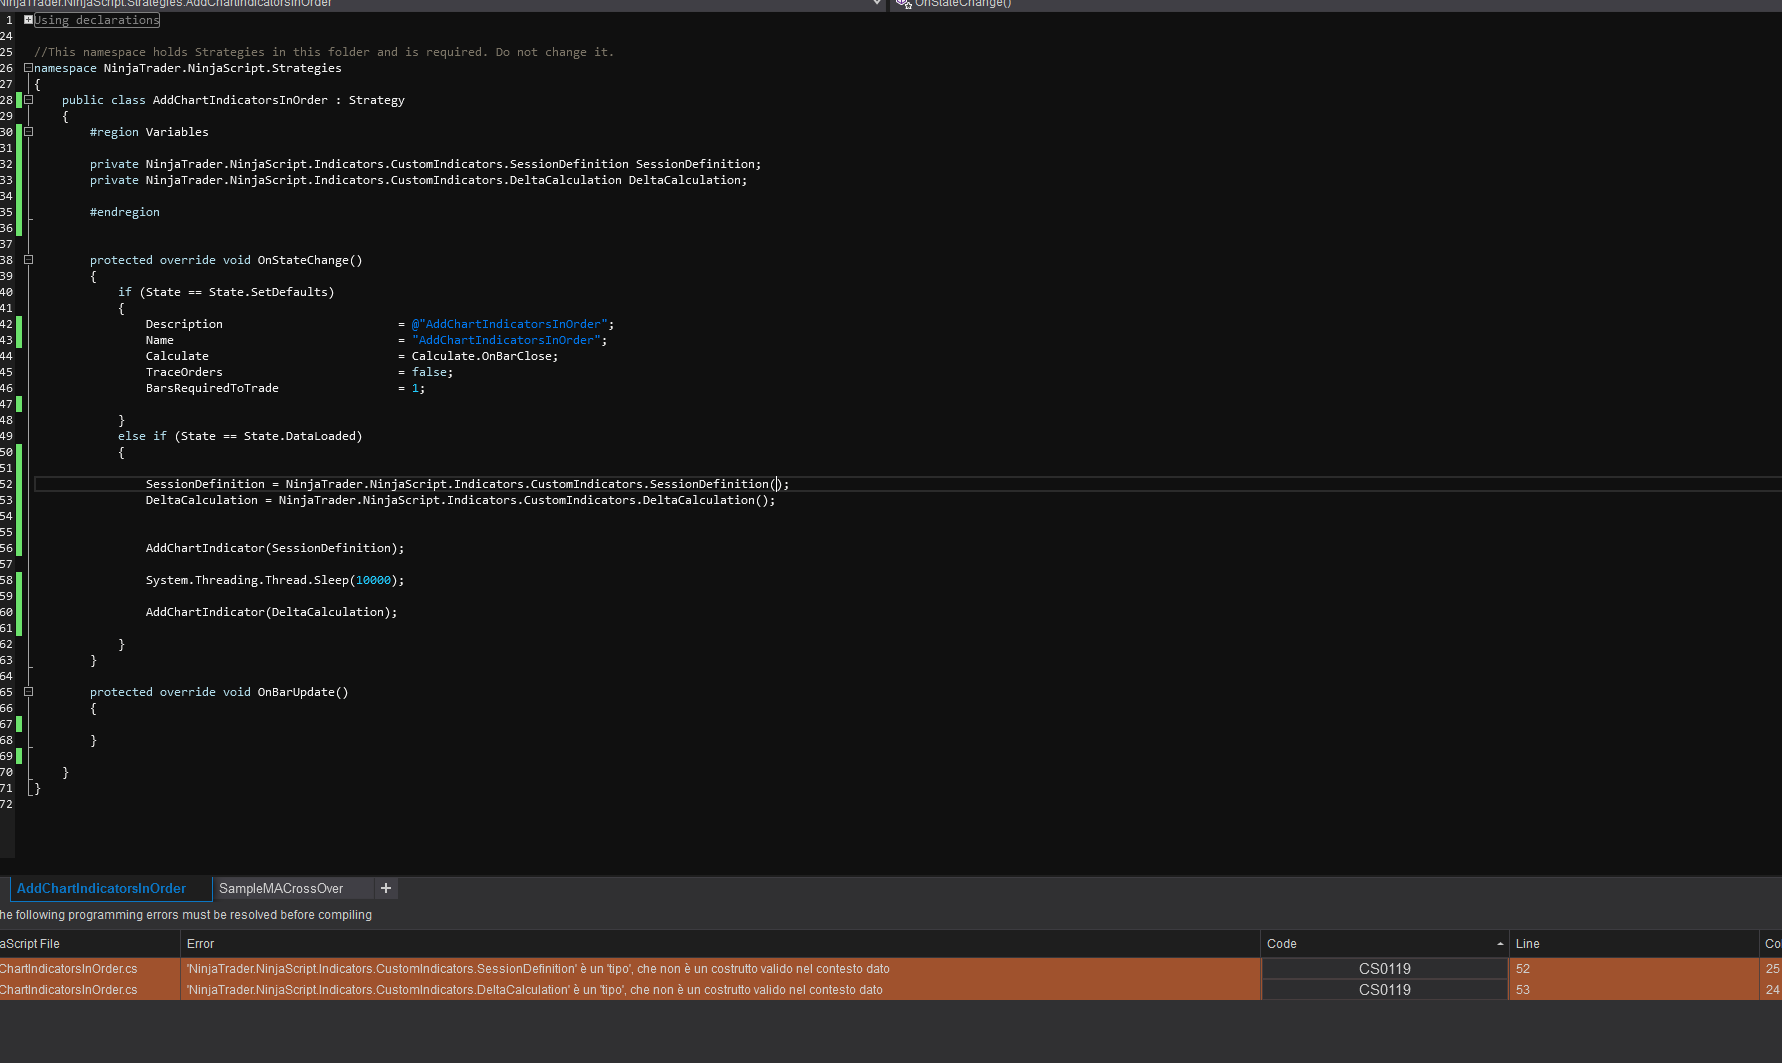The height and width of the screenshot is (1063, 1782).
Task: Collapse the AddChartIndicatorsInOrder class block
Action: pyautogui.click(x=28, y=99)
